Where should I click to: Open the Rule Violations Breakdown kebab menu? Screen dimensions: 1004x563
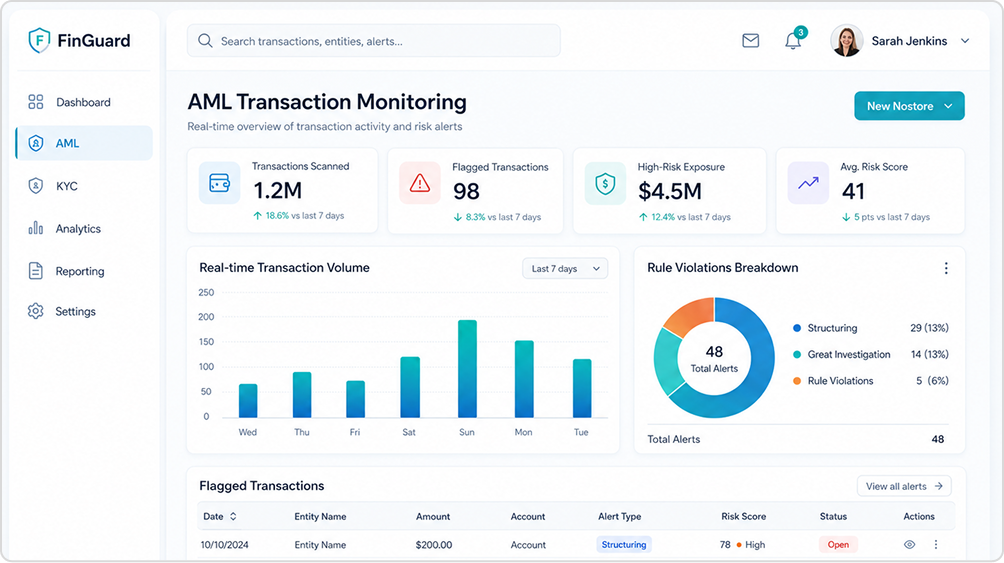(946, 268)
